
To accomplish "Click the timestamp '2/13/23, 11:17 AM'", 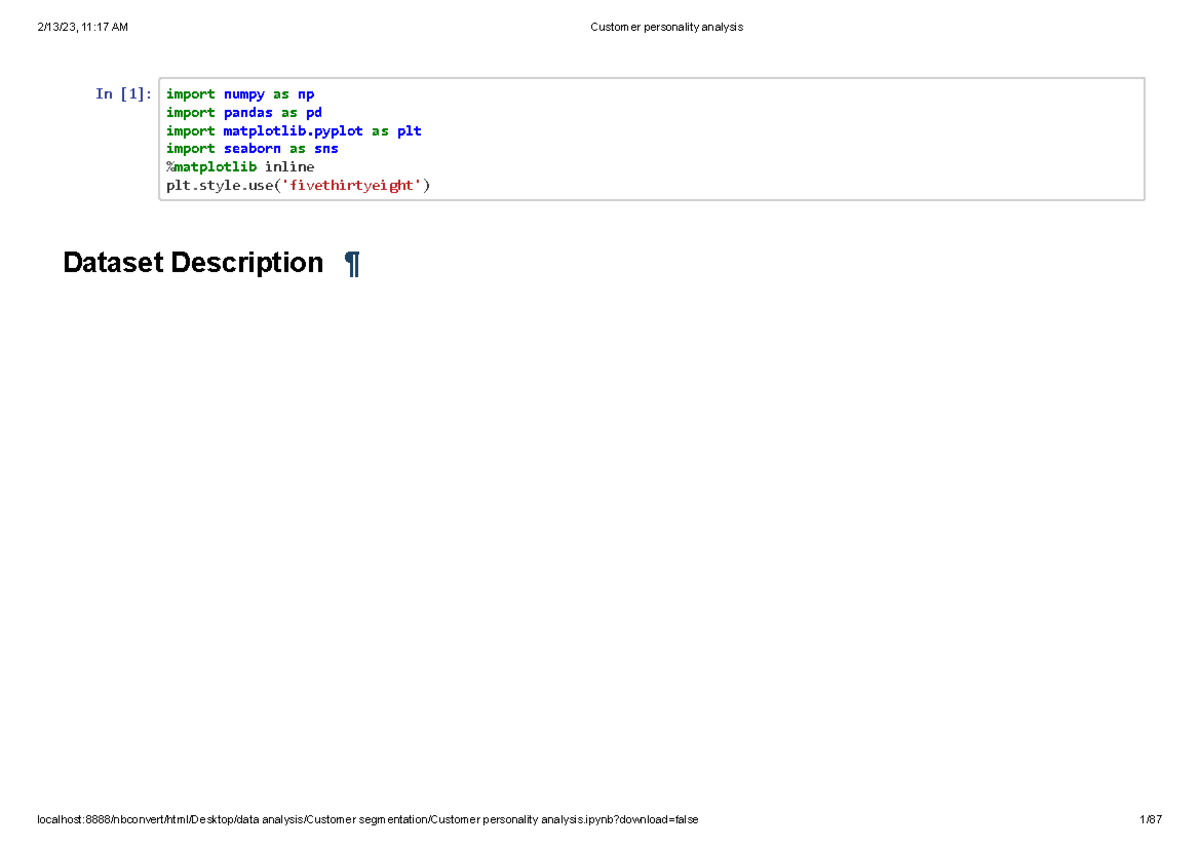I will (83, 27).
